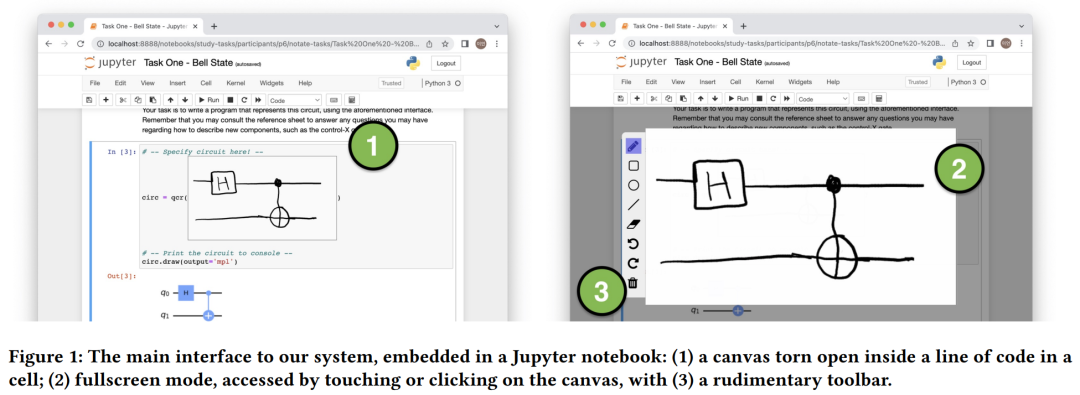The width and height of the screenshot is (1080, 395).
Task: Click the redo arrow in canvas toolbar
Action: tap(633, 263)
